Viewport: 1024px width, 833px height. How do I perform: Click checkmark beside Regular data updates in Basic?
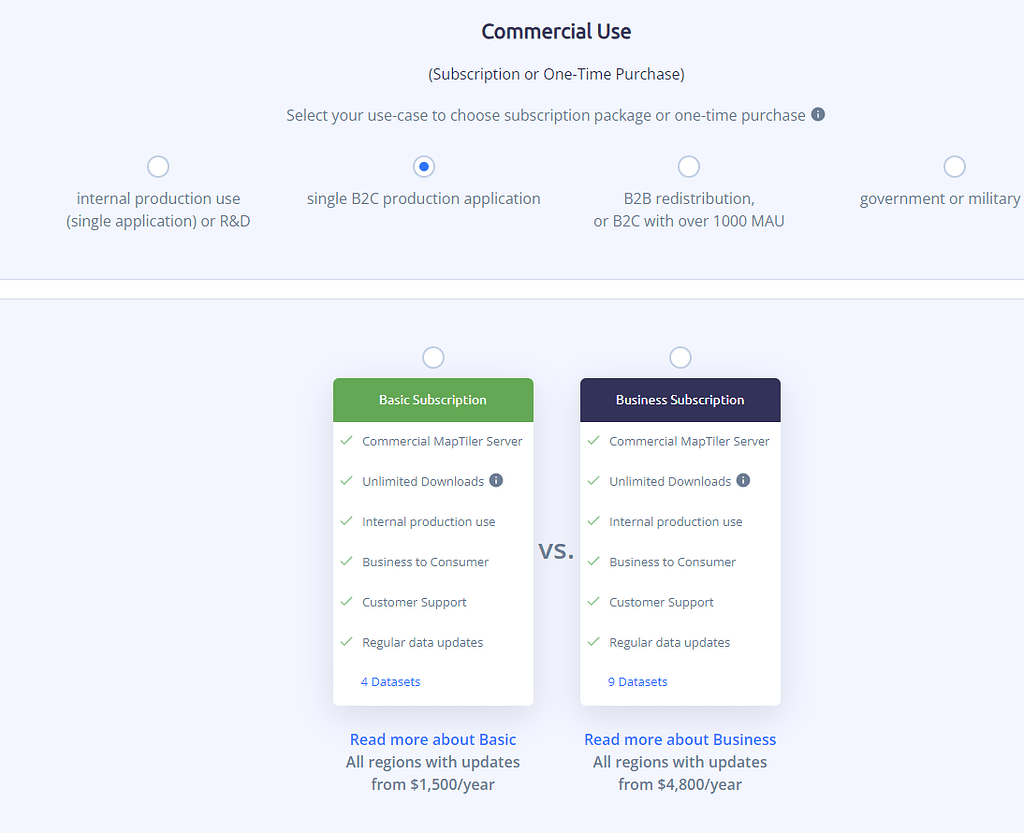click(346, 641)
